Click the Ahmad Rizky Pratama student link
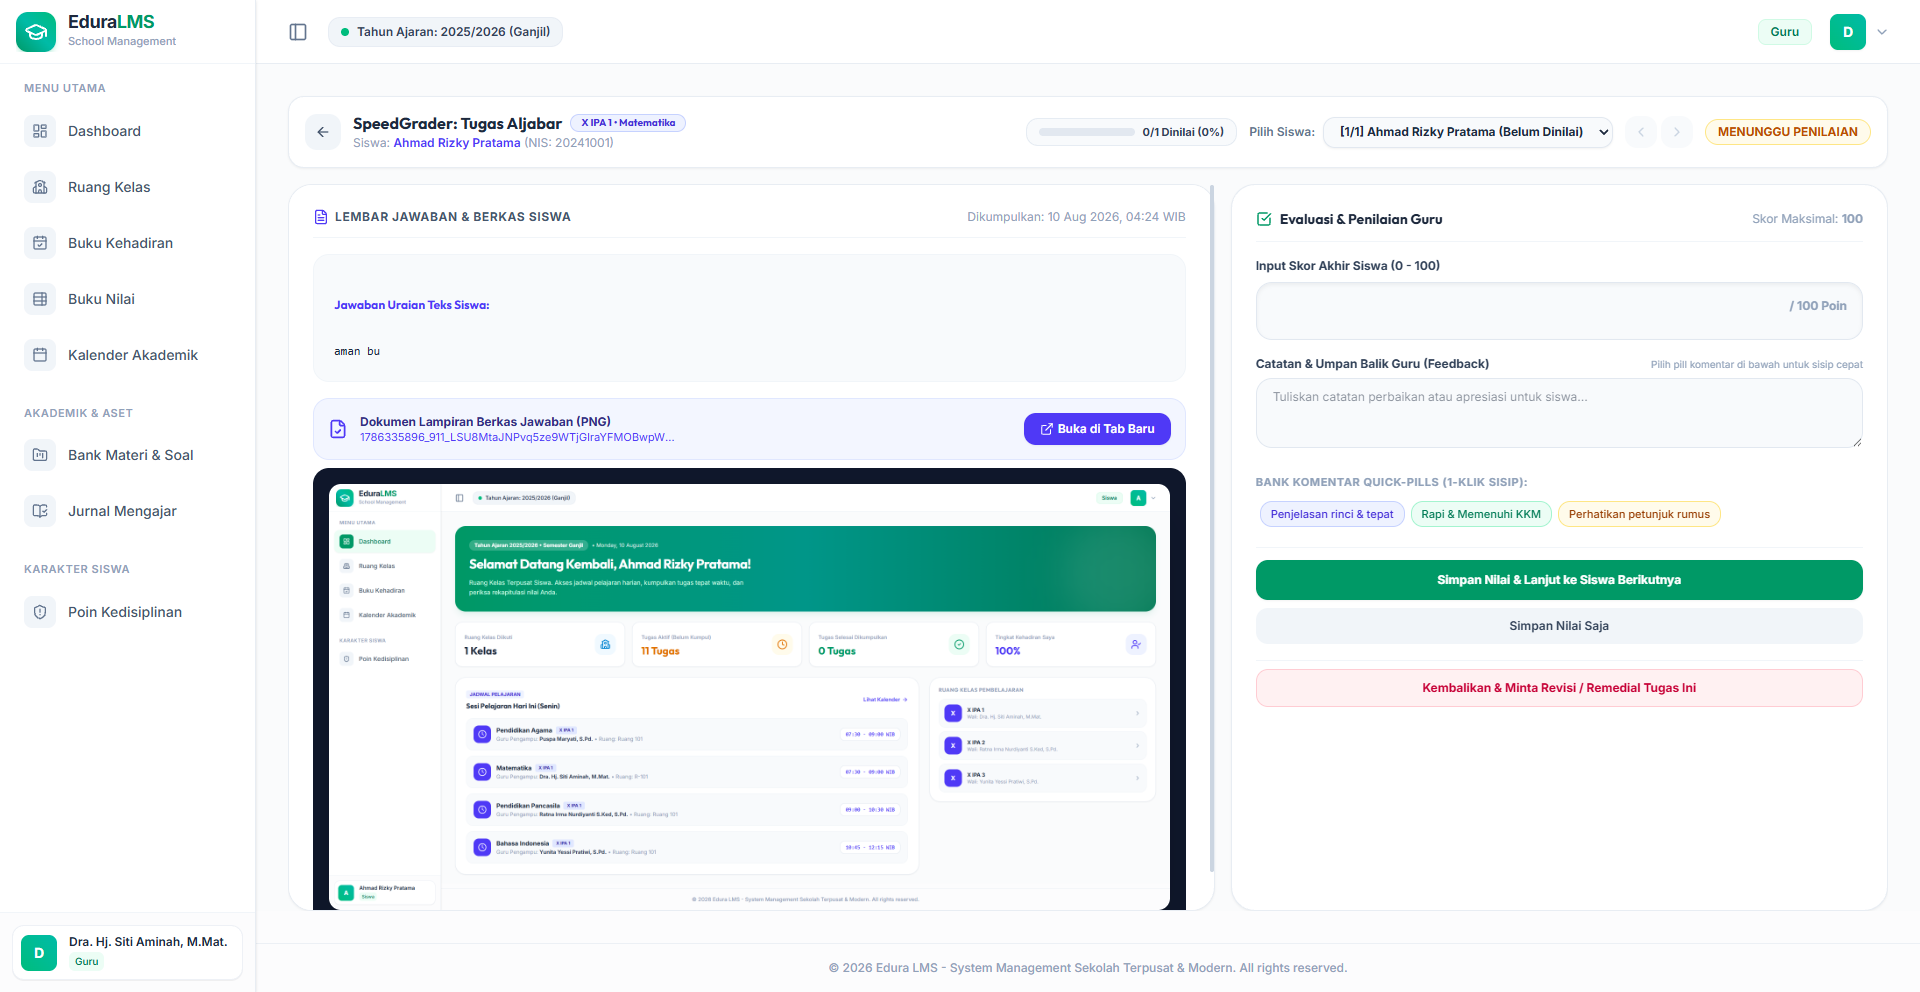Viewport: 1920px width, 992px height. click(x=457, y=143)
